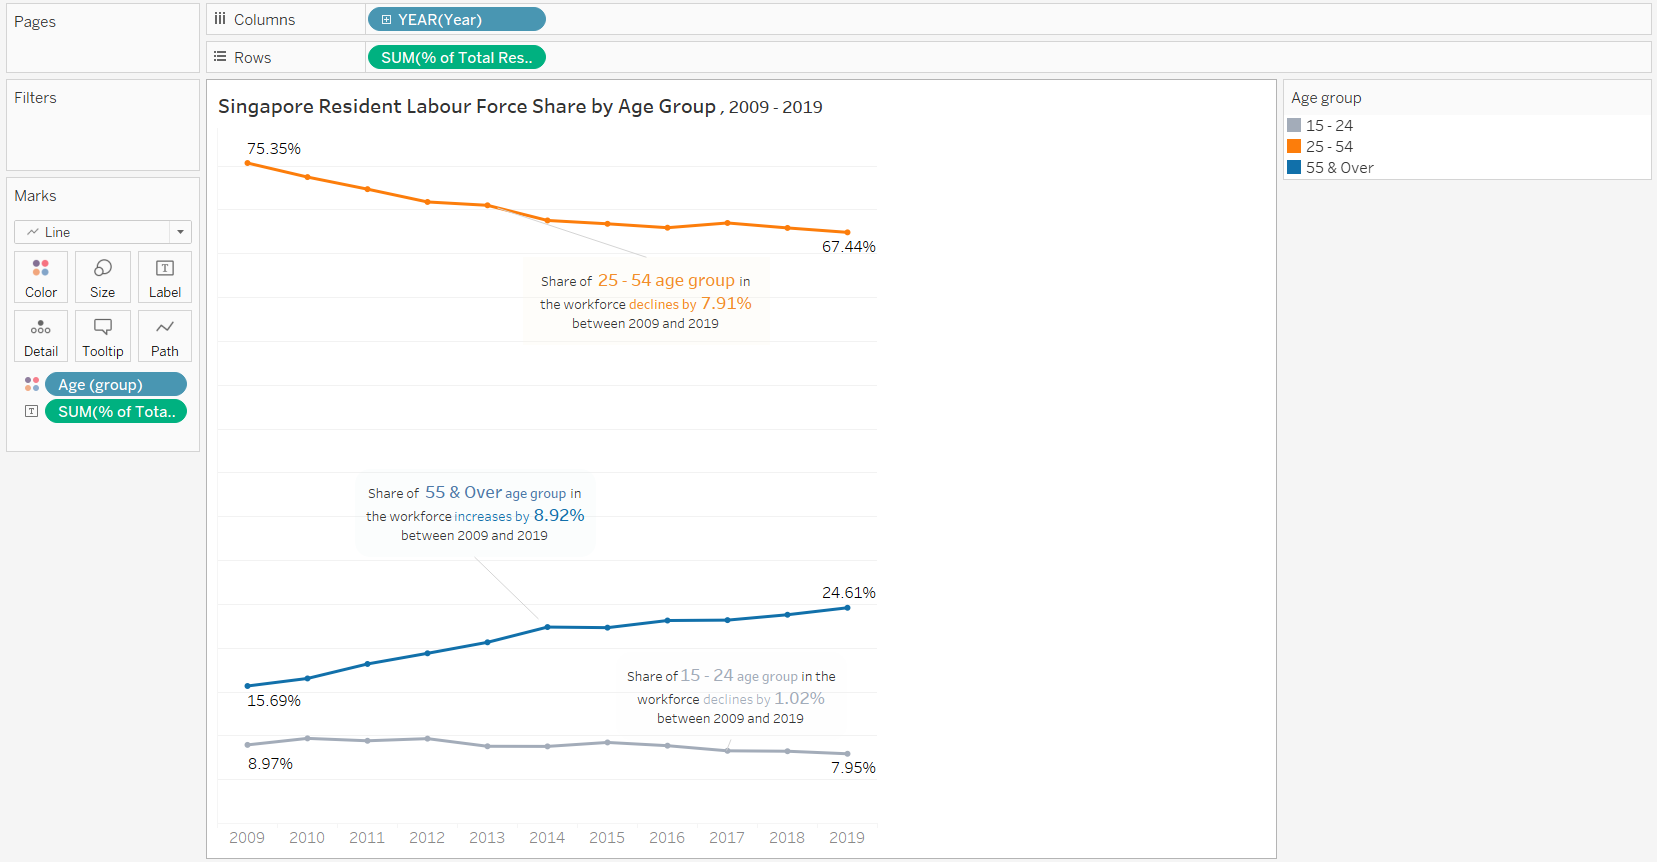Select the 55 & Over legend entry
This screenshot has width=1657, height=862.
pyautogui.click(x=1338, y=167)
